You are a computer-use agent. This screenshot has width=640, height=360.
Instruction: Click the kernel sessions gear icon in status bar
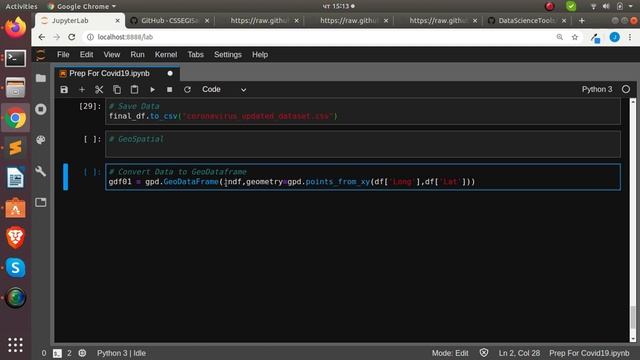click(82, 353)
